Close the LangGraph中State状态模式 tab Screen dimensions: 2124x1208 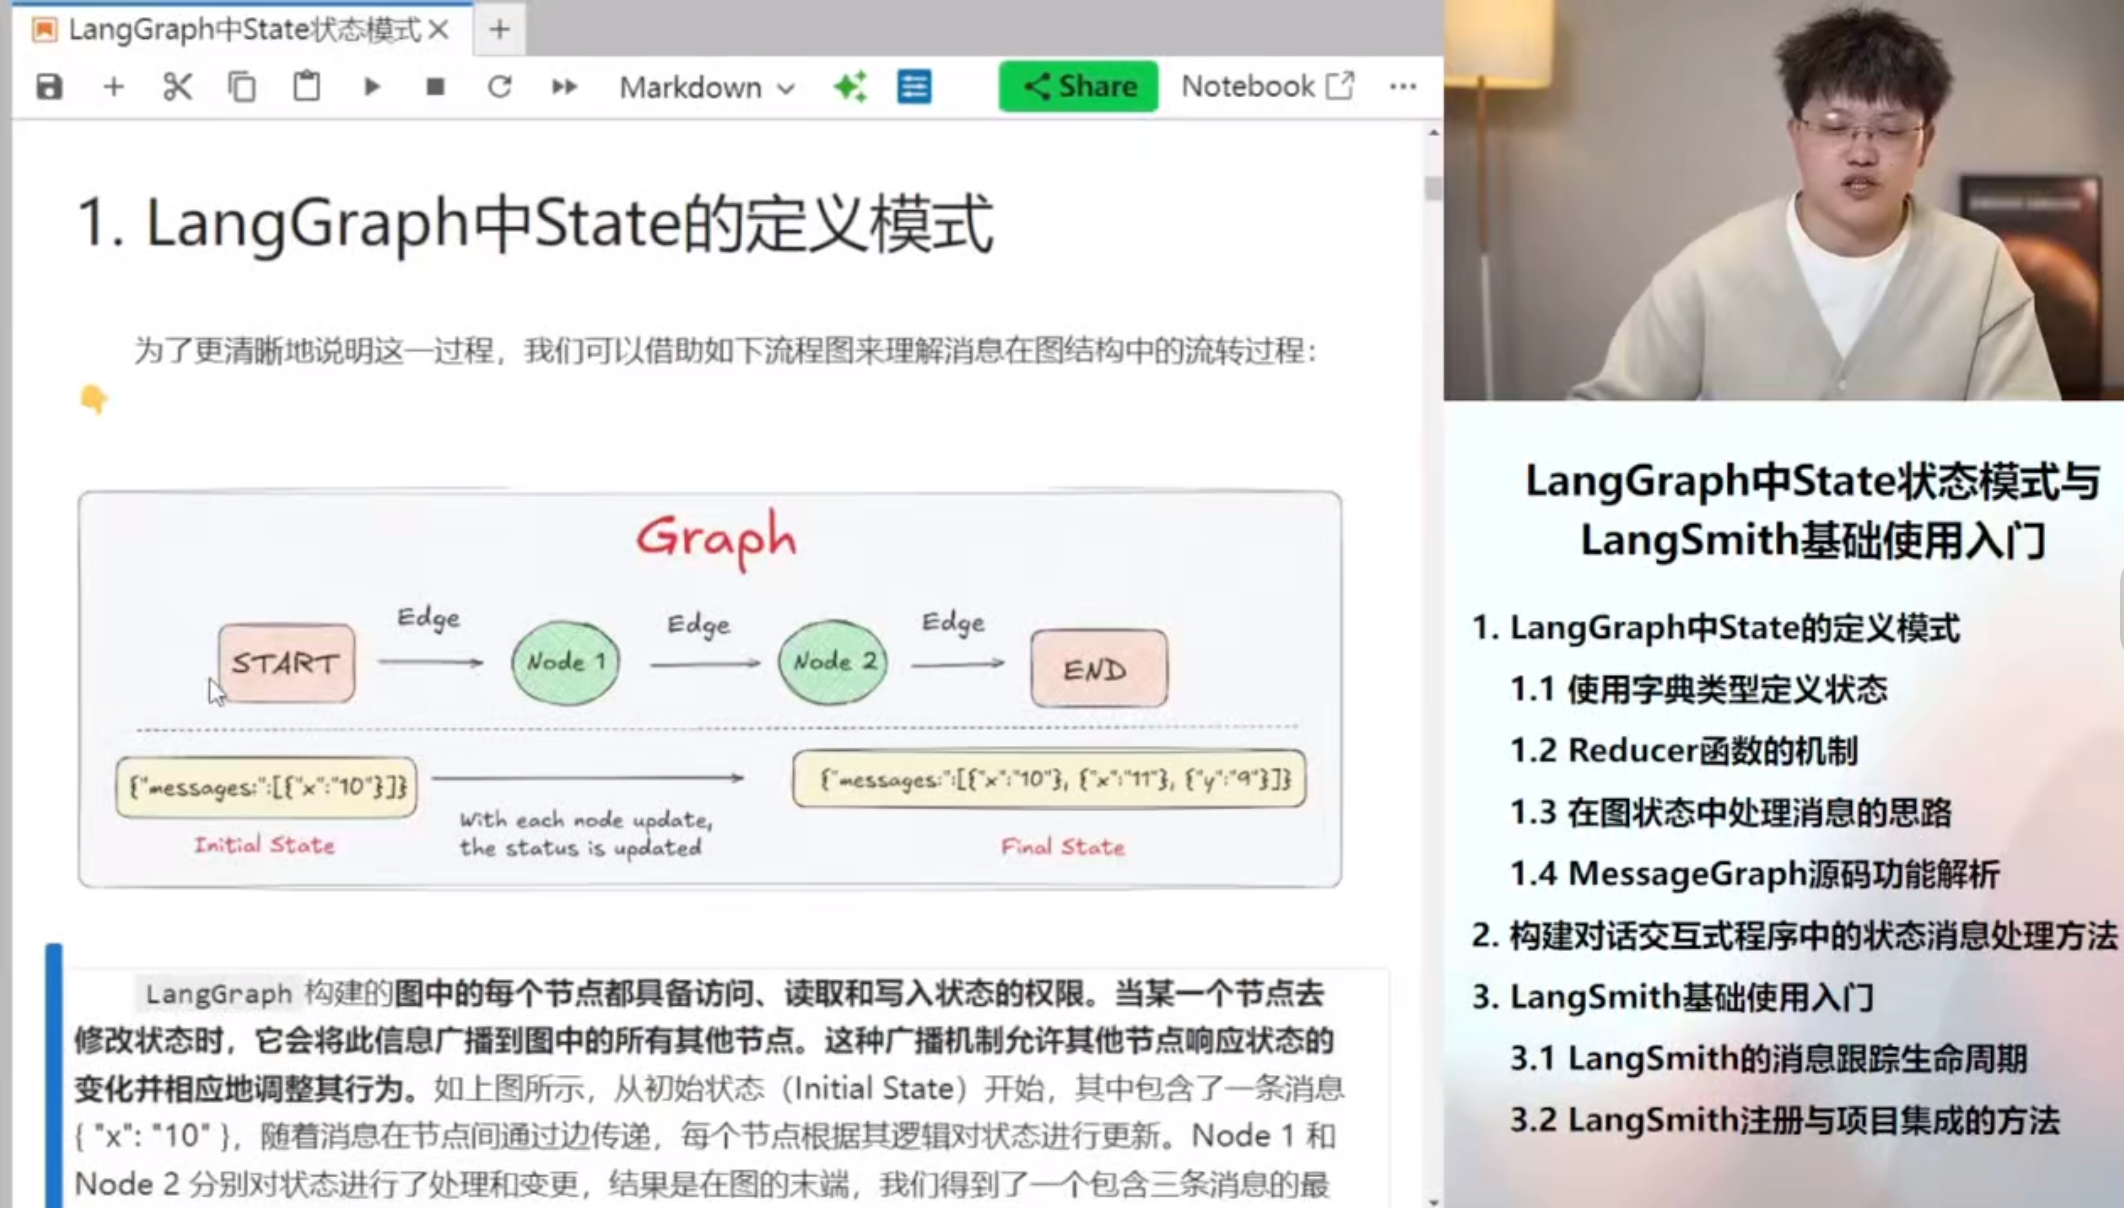439,30
